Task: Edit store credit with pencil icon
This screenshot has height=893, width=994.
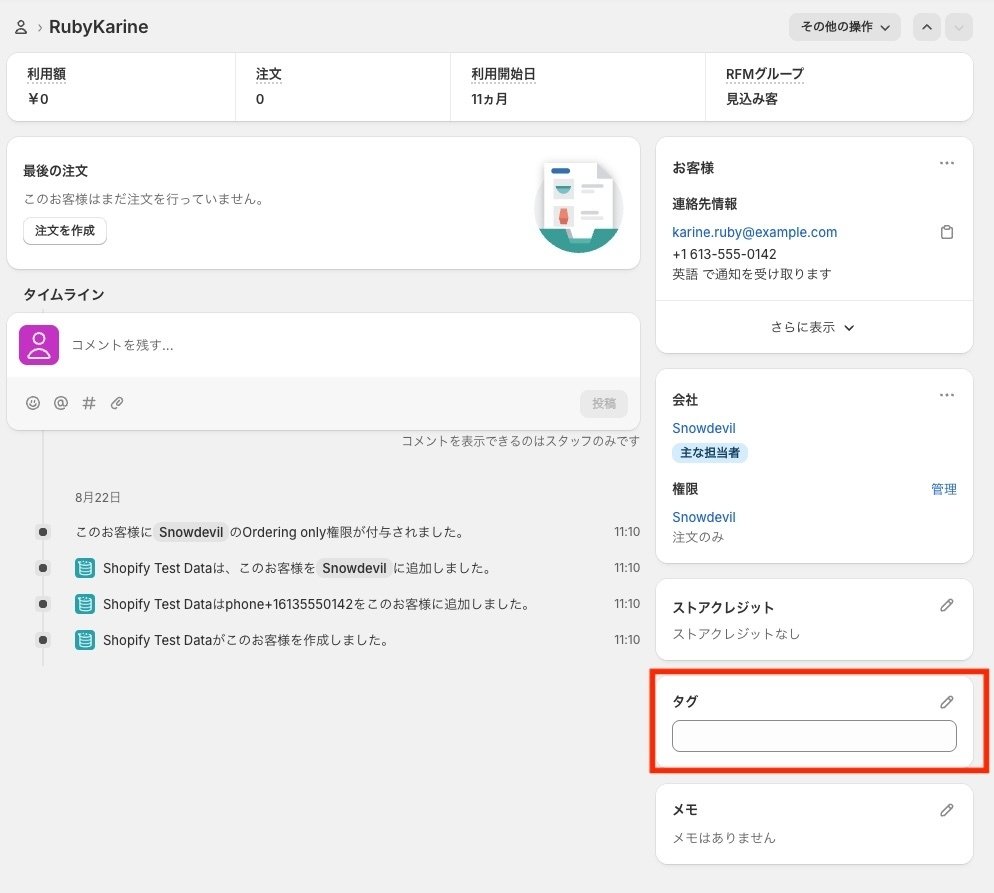Action: 947,605
